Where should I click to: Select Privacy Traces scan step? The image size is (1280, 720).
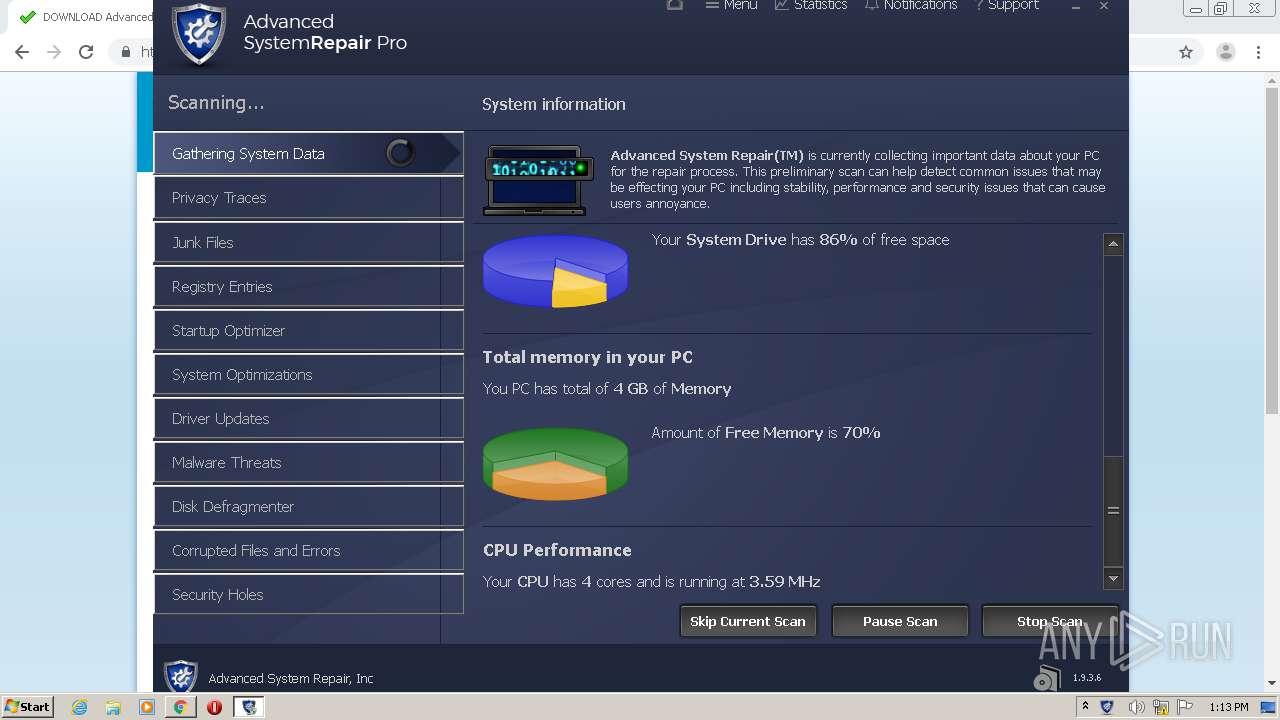[x=308, y=198]
